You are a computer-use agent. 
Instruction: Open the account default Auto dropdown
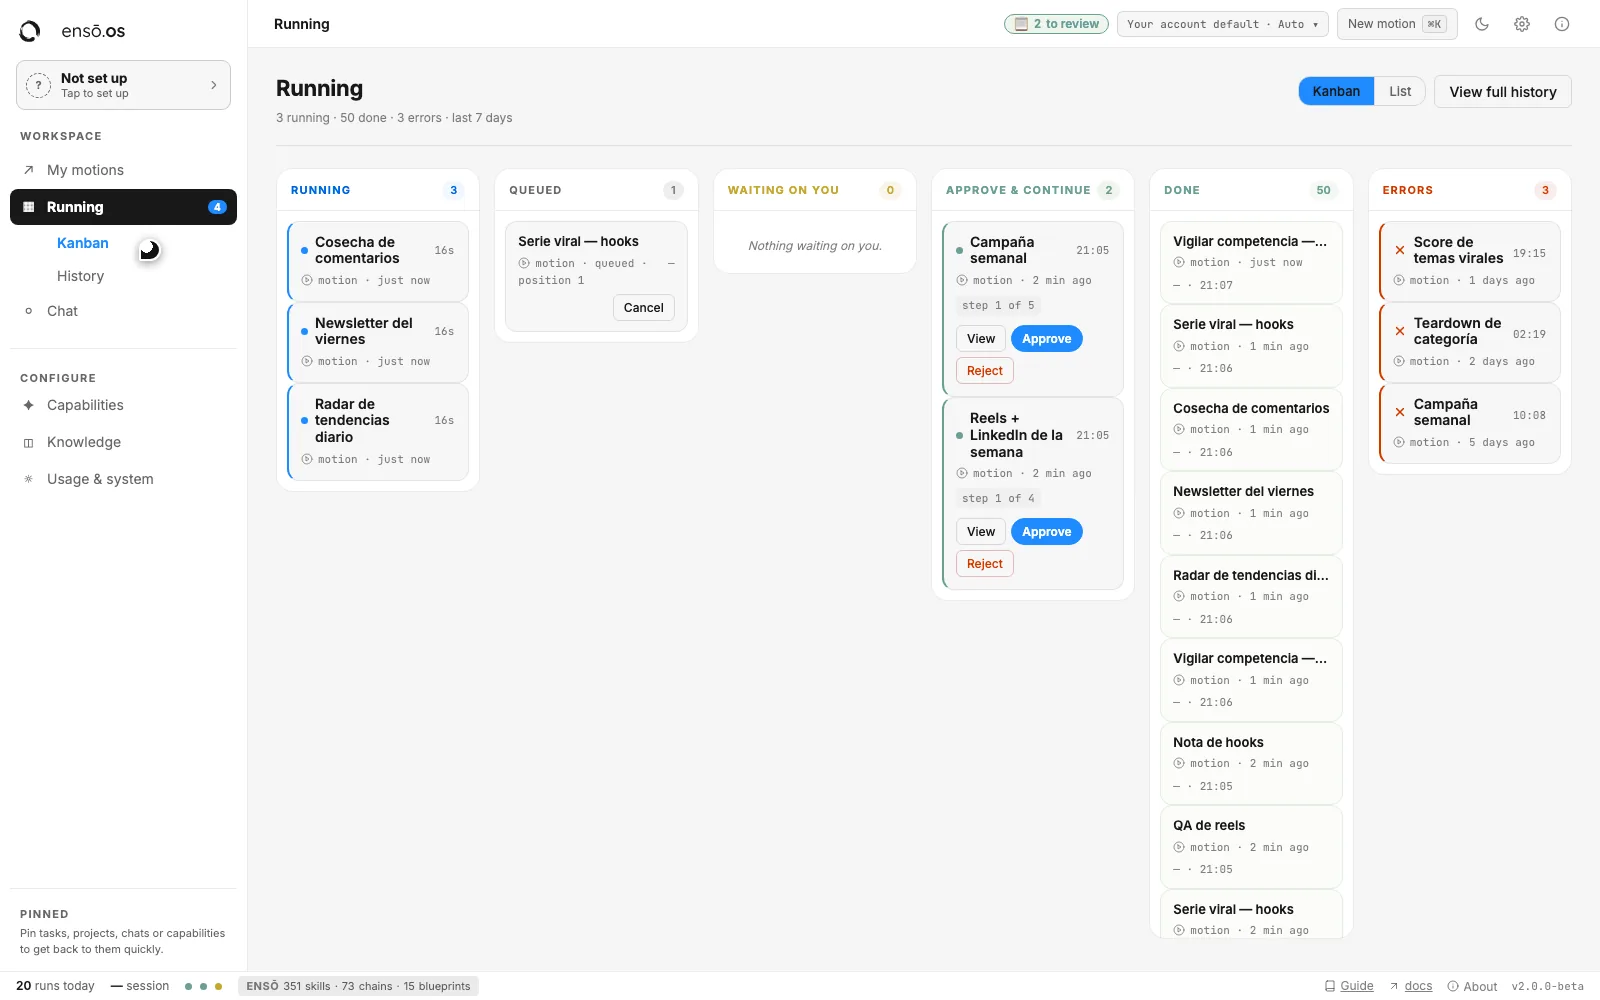point(1222,24)
